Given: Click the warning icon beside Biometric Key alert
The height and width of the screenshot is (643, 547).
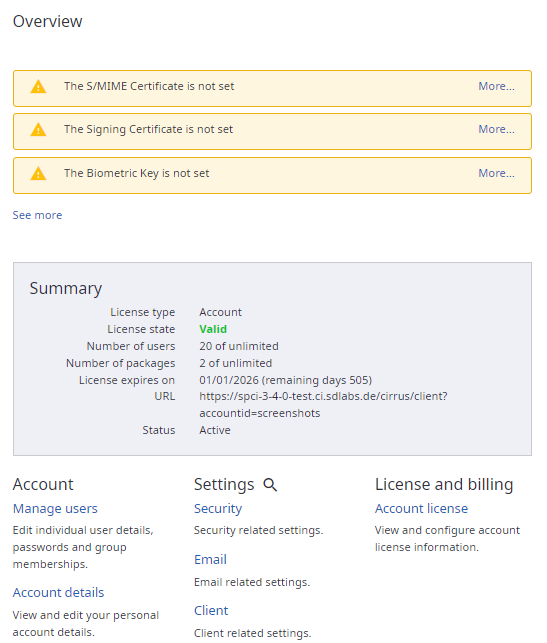Looking at the screenshot, I should click(x=38, y=173).
